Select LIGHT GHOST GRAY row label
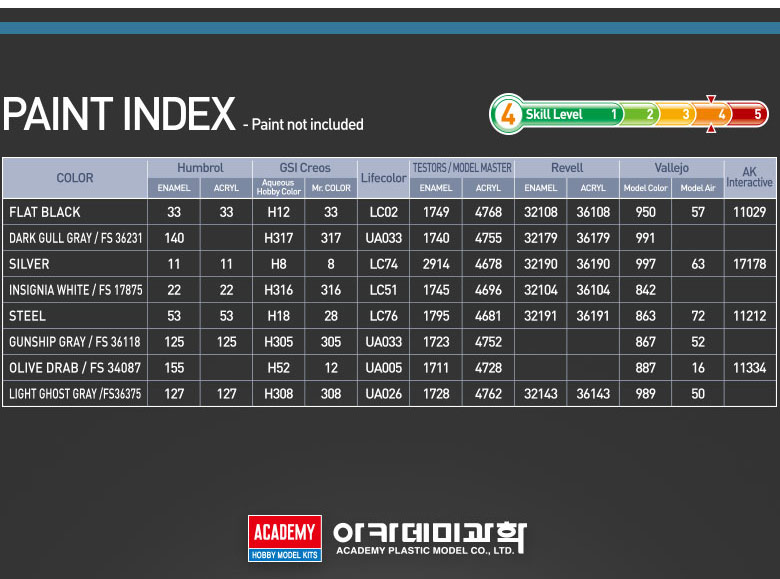This screenshot has width=780, height=579. tap(75, 394)
